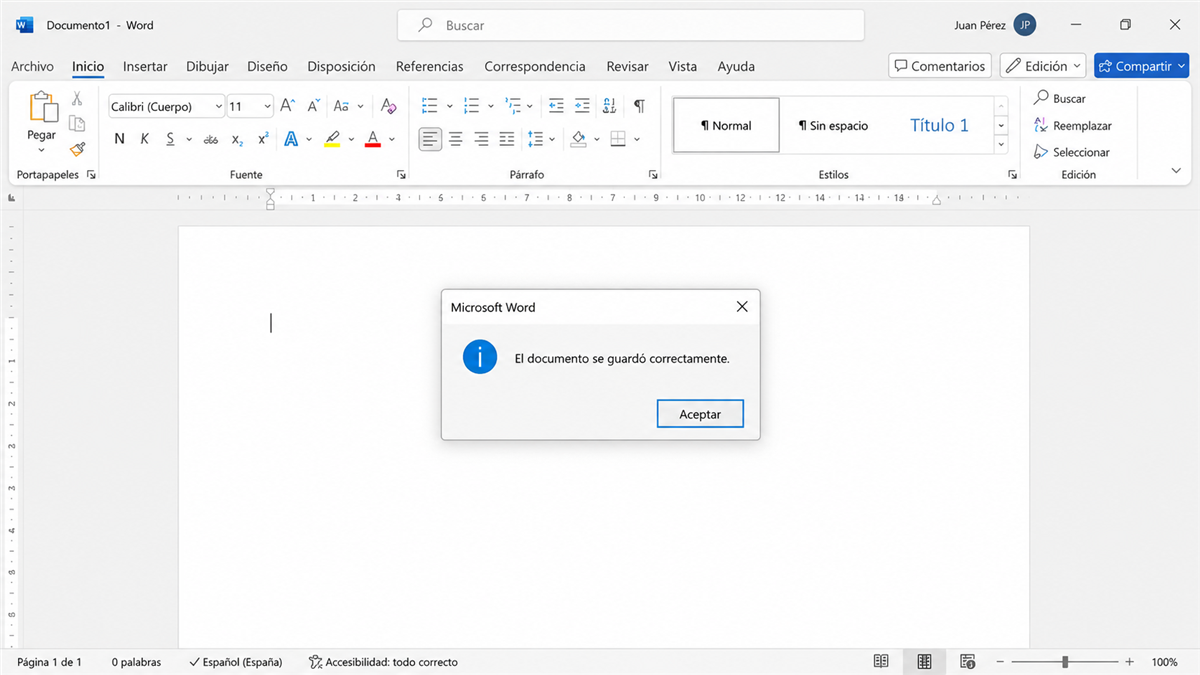The image size is (1200, 675).
Task: Apply the Título 1 style
Action: click(939, 125)
